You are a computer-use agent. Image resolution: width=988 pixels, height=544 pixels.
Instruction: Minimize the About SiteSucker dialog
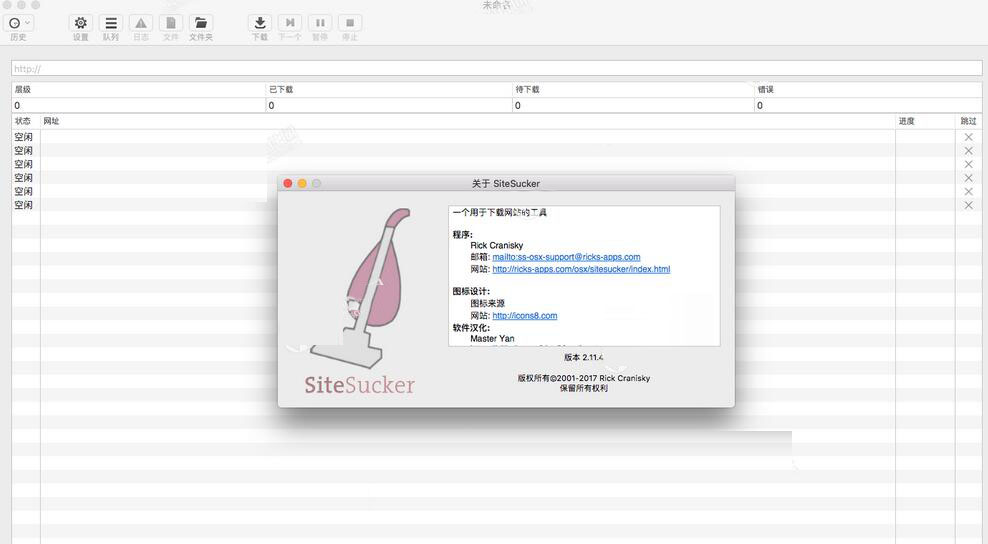coord(302,183)
